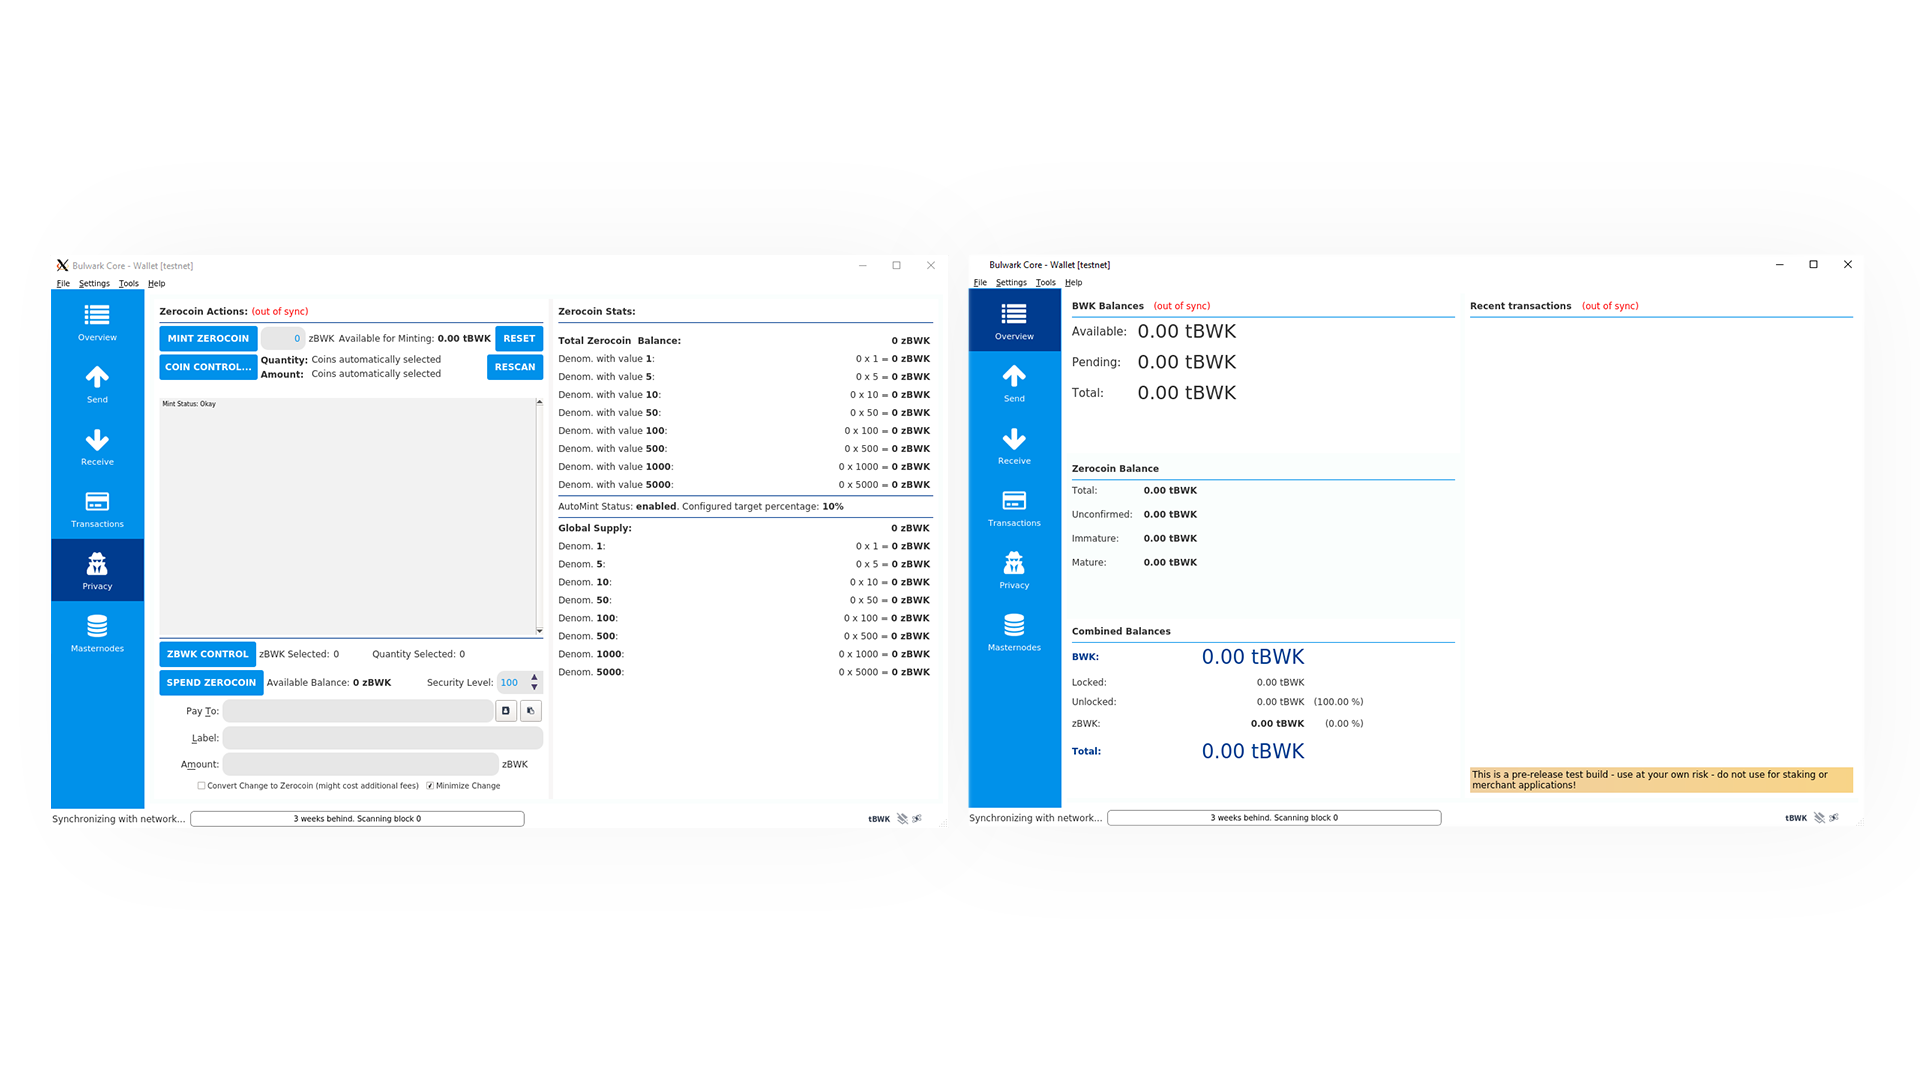1920x1080 pixels.
Task: Click the Amount input field
Action: (360, 764)
